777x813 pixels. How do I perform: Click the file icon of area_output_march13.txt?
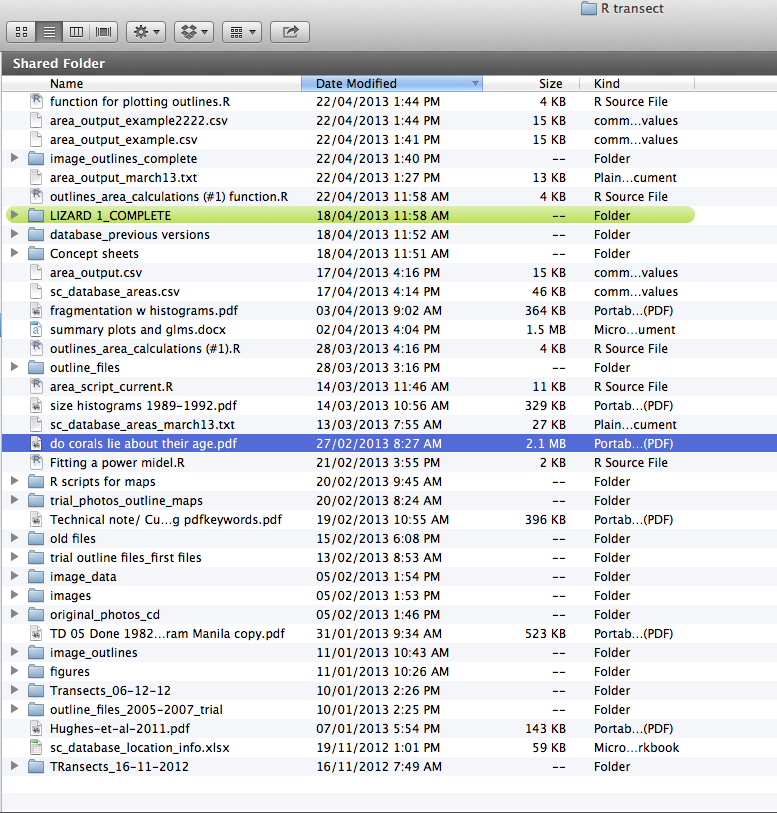pyautogui.click(x=36, y=177)
